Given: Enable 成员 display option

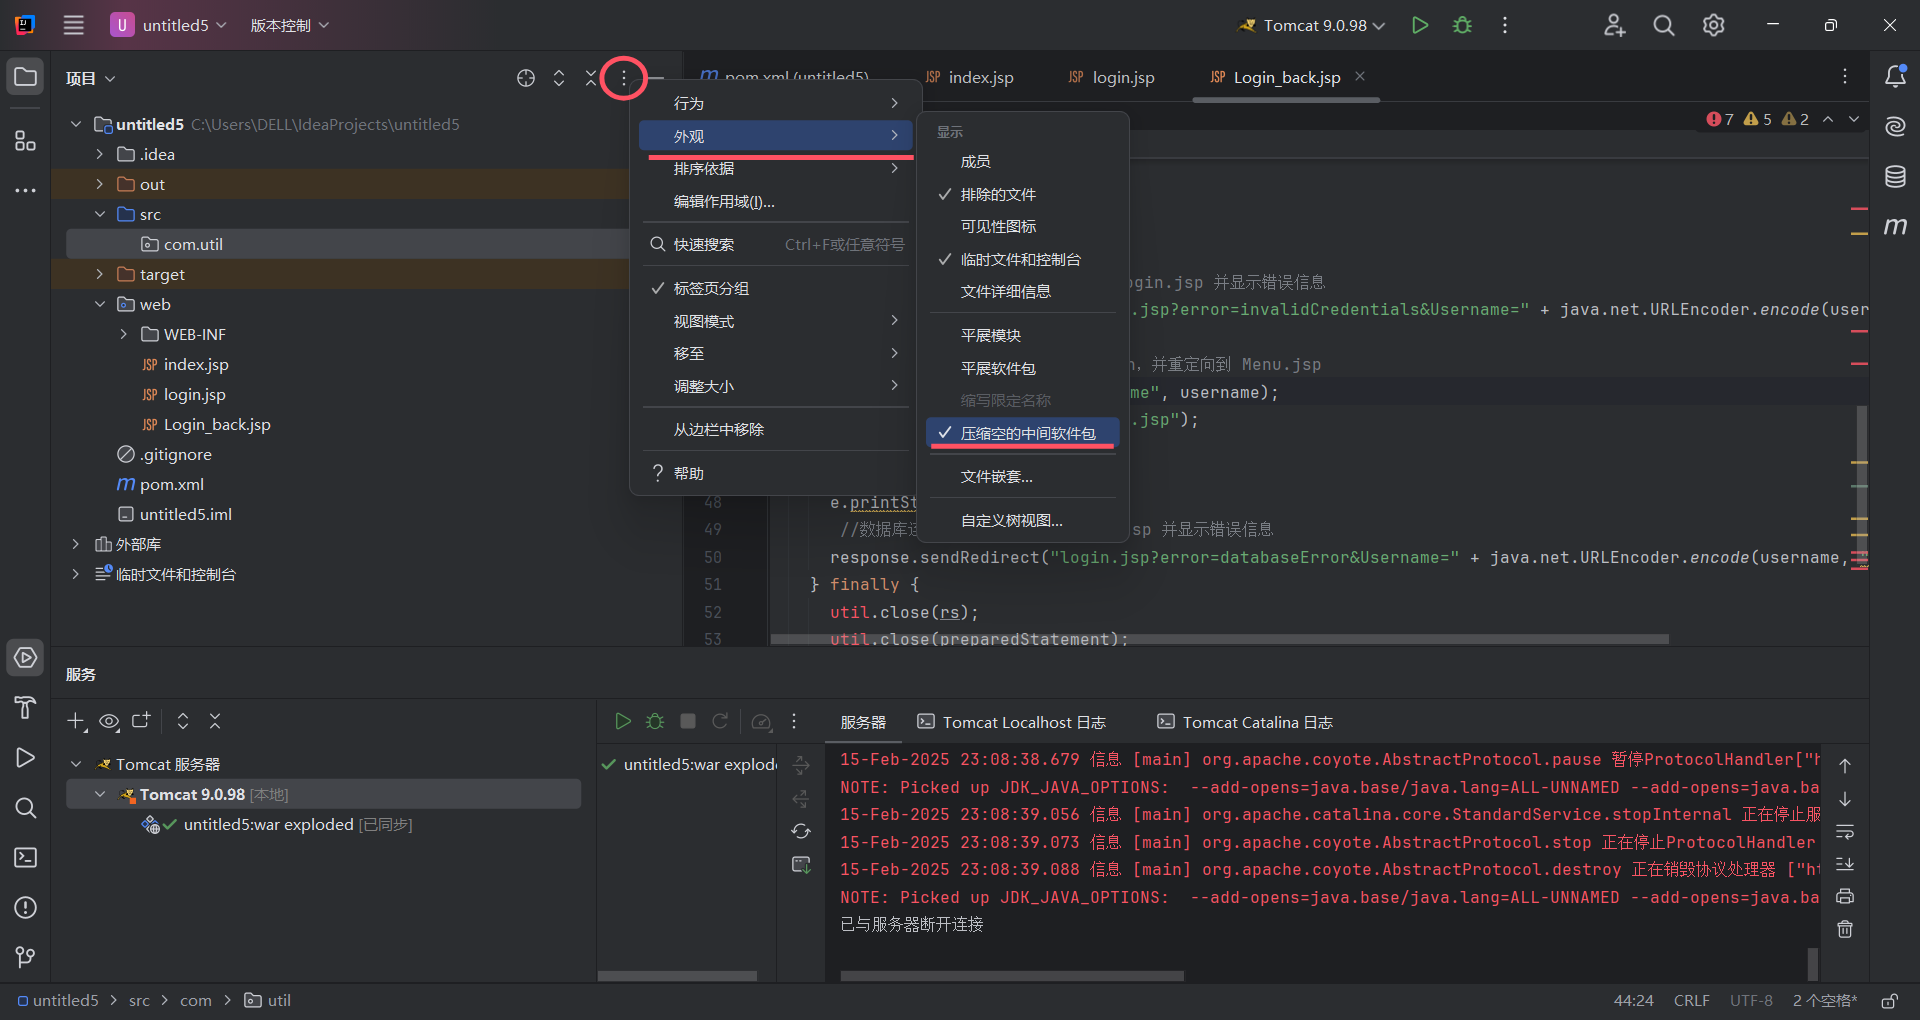Looking at the screenshot, I should [x=1022, y=161].
